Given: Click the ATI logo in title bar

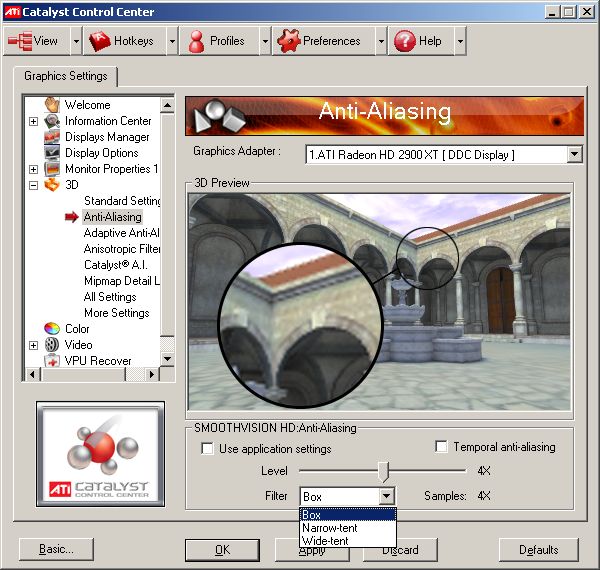Looking at the screenshot, I should (12, 11).
